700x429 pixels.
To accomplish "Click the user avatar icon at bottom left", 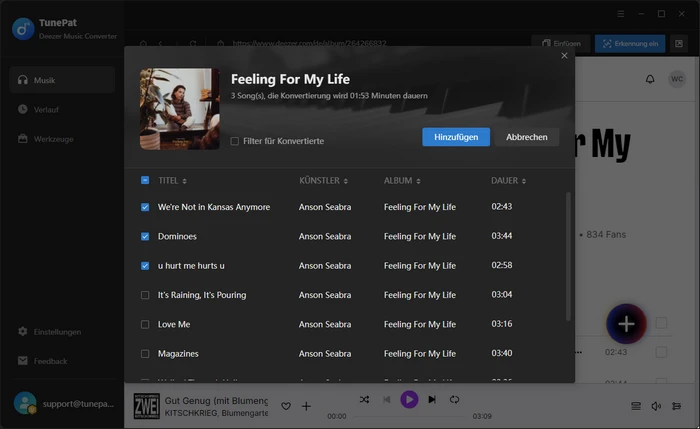I will pyautogui.click(x=25, y=403).
